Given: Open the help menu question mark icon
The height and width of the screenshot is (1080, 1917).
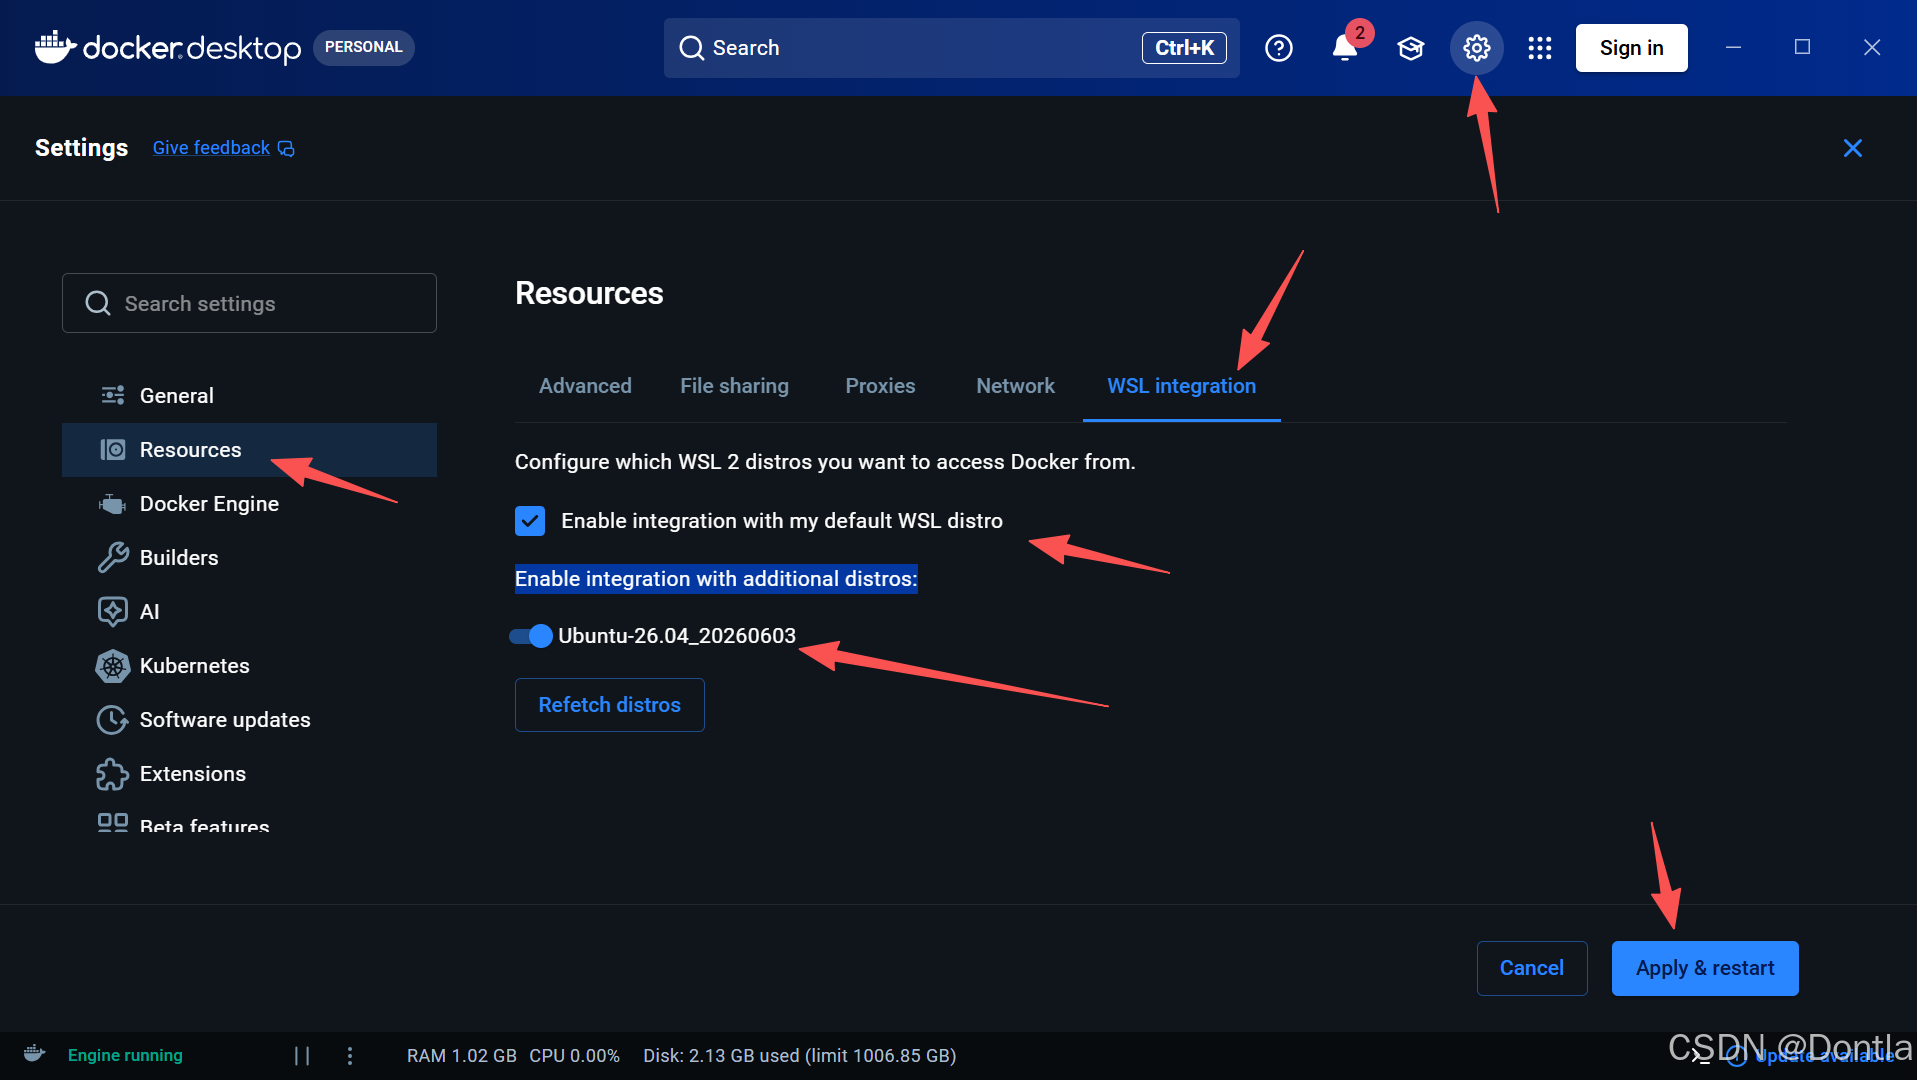Looking at the screenshot, I should pos(1278,48).
